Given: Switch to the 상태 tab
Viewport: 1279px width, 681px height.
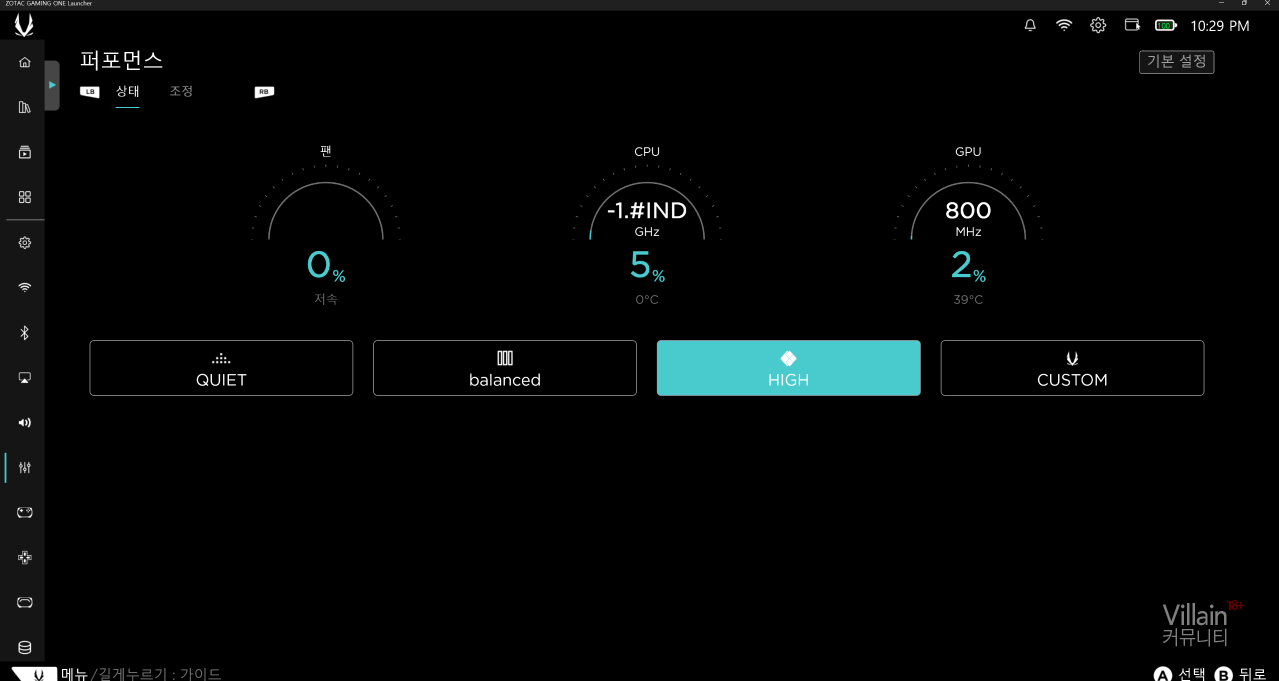Looking at the screenshot, I should pos(127,91).
